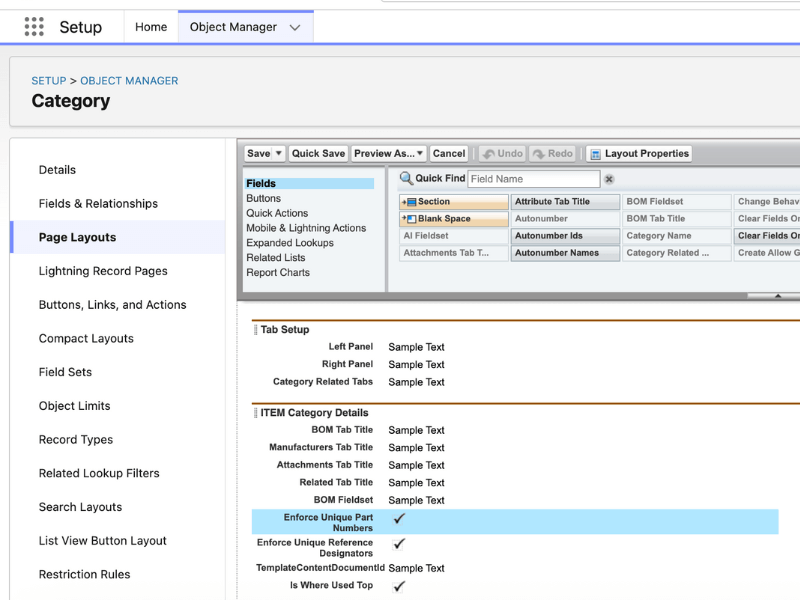Viewport: 800px width, 600px height.
Task: Click the Enforce Unique Part Numbers checkmark
Action: click(399, 518)
